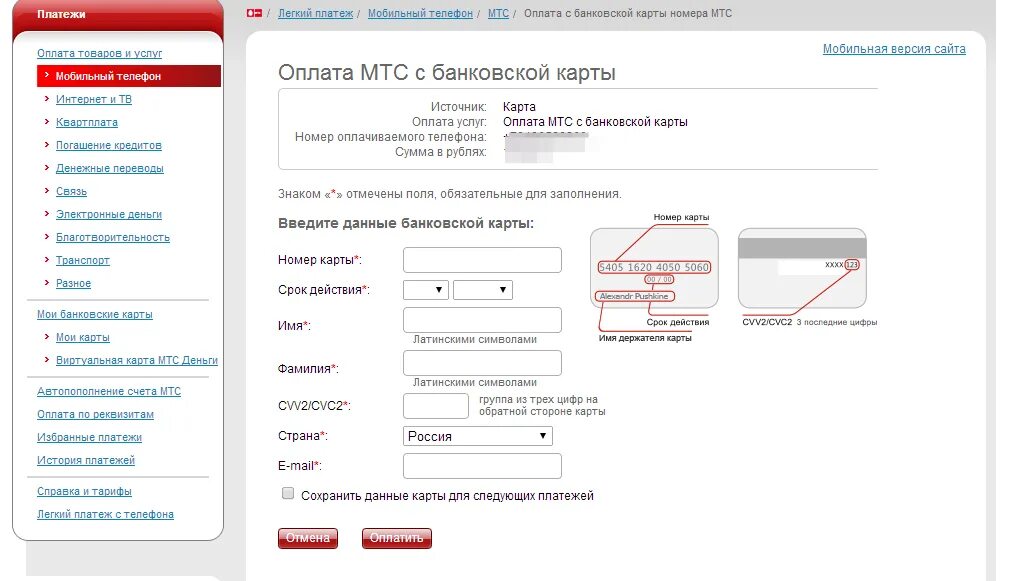Open Оплата по реквизитам link
Viewport: 1009px width, 581px height.
coord(95,414)
